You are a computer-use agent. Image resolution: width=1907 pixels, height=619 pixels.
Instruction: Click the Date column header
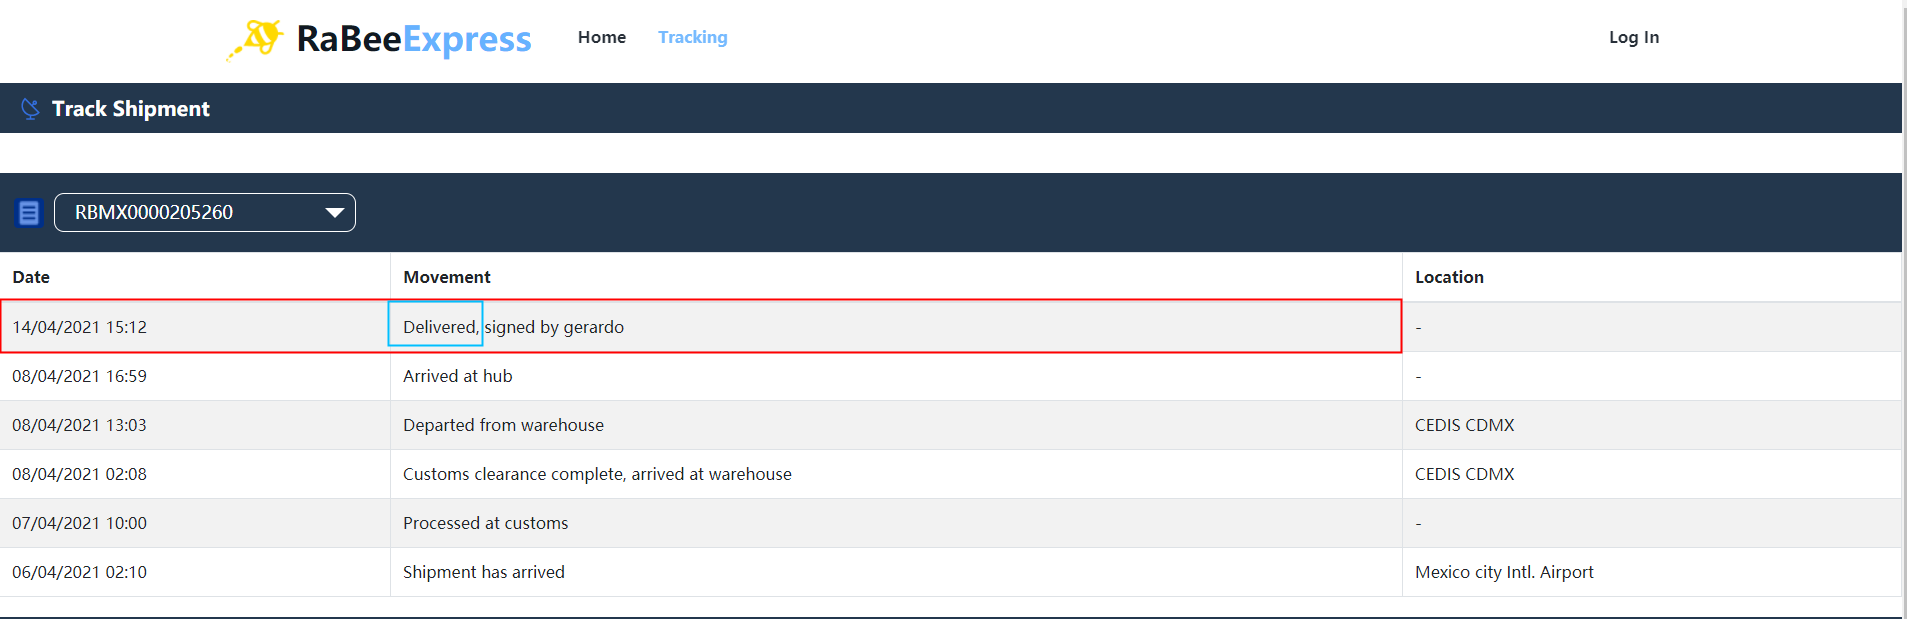[x=31, y=277]
